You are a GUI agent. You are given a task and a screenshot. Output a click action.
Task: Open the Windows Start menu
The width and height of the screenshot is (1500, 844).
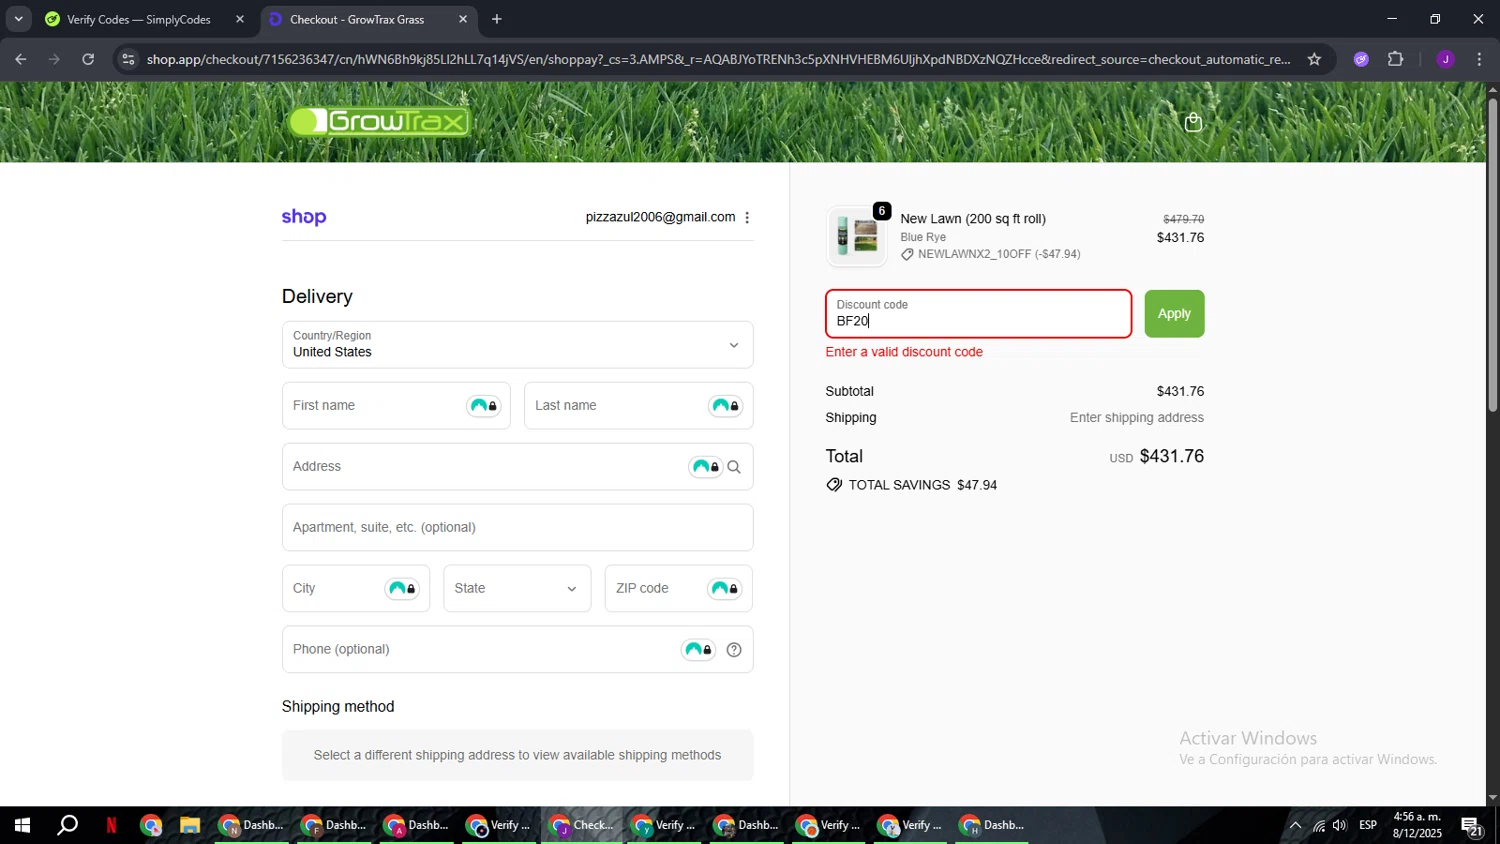click(21, 826)
